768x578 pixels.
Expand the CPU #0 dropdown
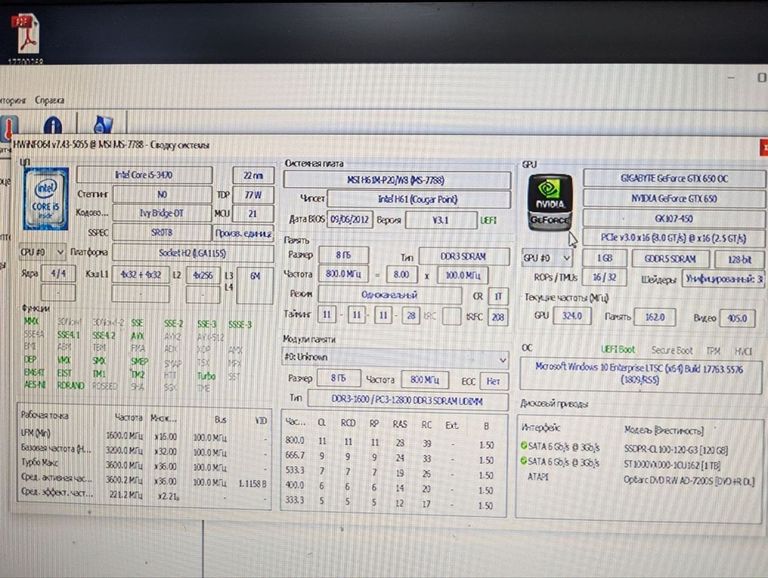(x=42, y=252)
